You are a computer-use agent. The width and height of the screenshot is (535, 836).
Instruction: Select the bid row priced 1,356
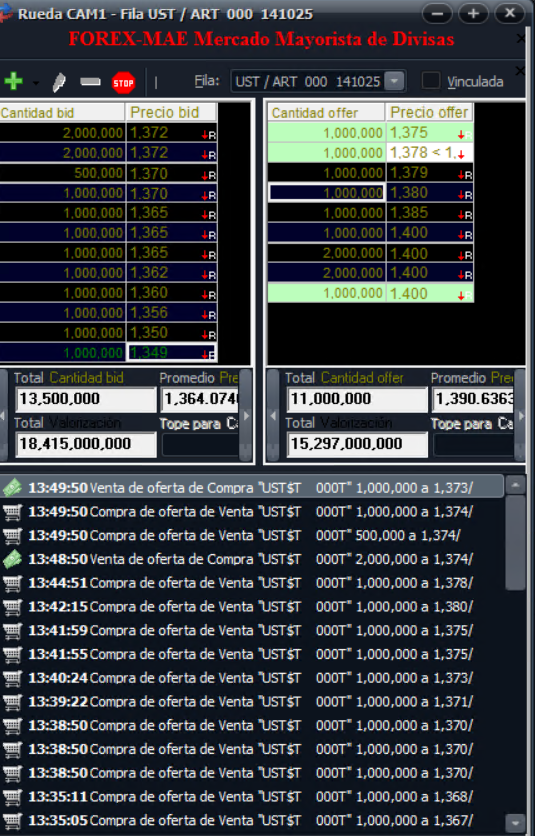point(108,313)
